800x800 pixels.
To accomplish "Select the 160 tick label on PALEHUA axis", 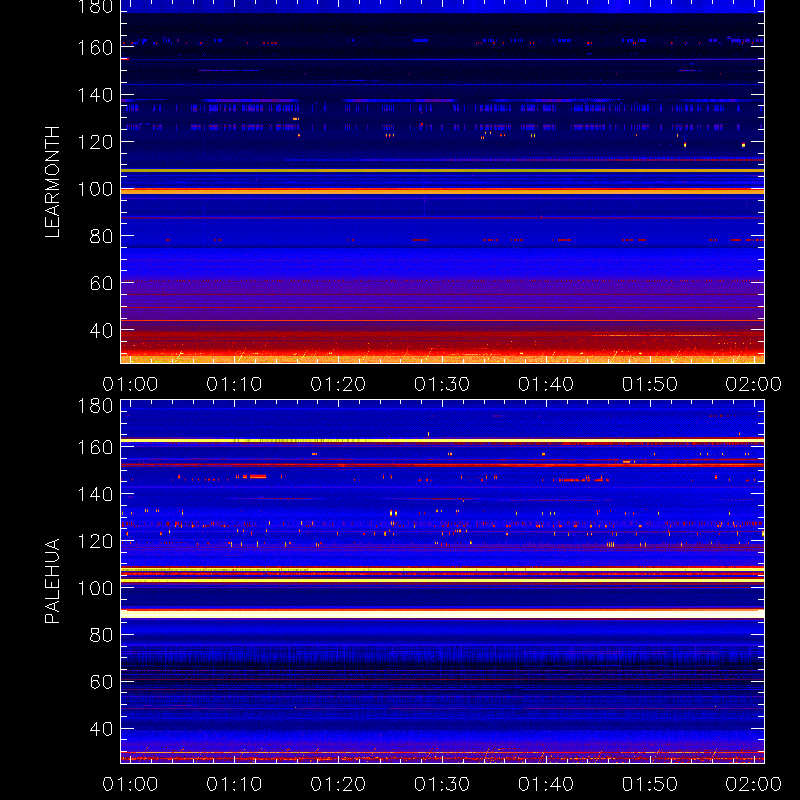I will [95, 447].
